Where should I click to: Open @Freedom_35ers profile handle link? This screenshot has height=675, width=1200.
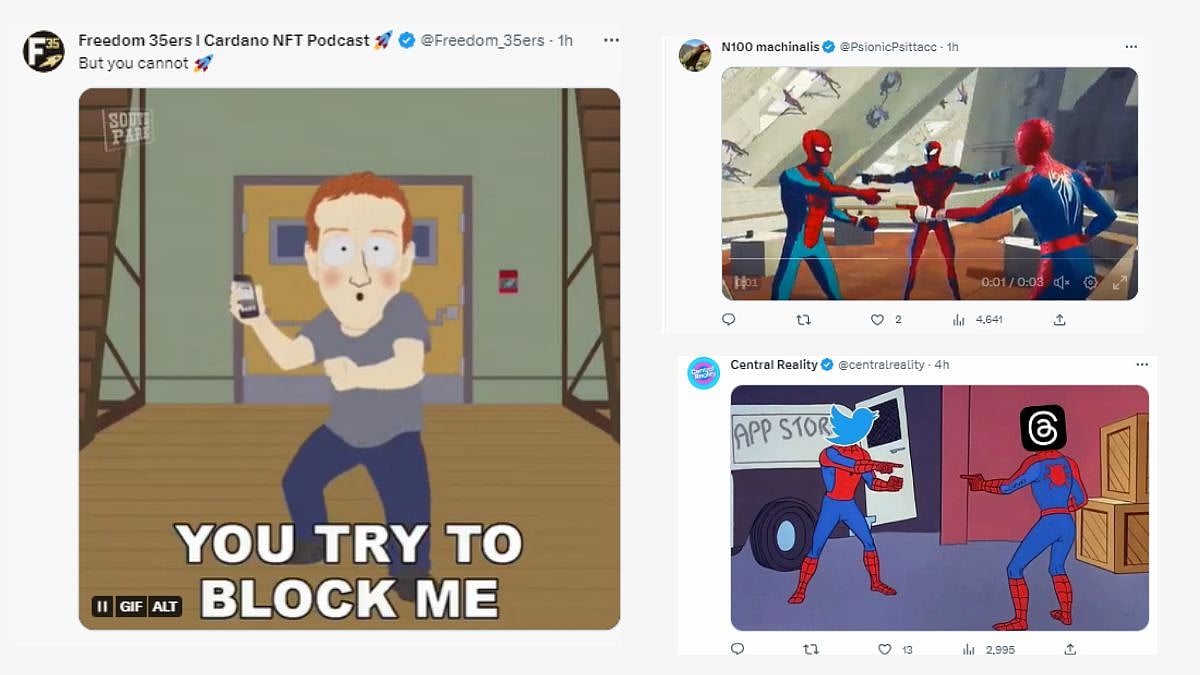click(x=483, y=40)
